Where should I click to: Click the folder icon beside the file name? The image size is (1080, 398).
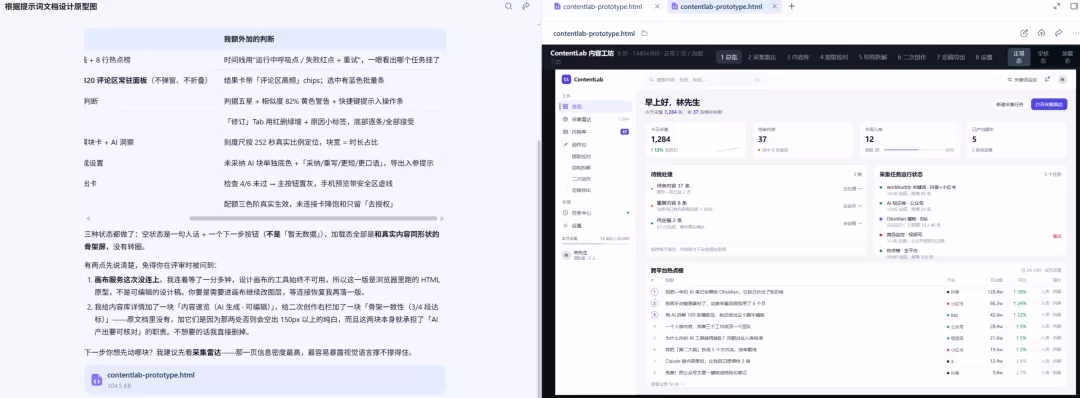tap(644, 33)
